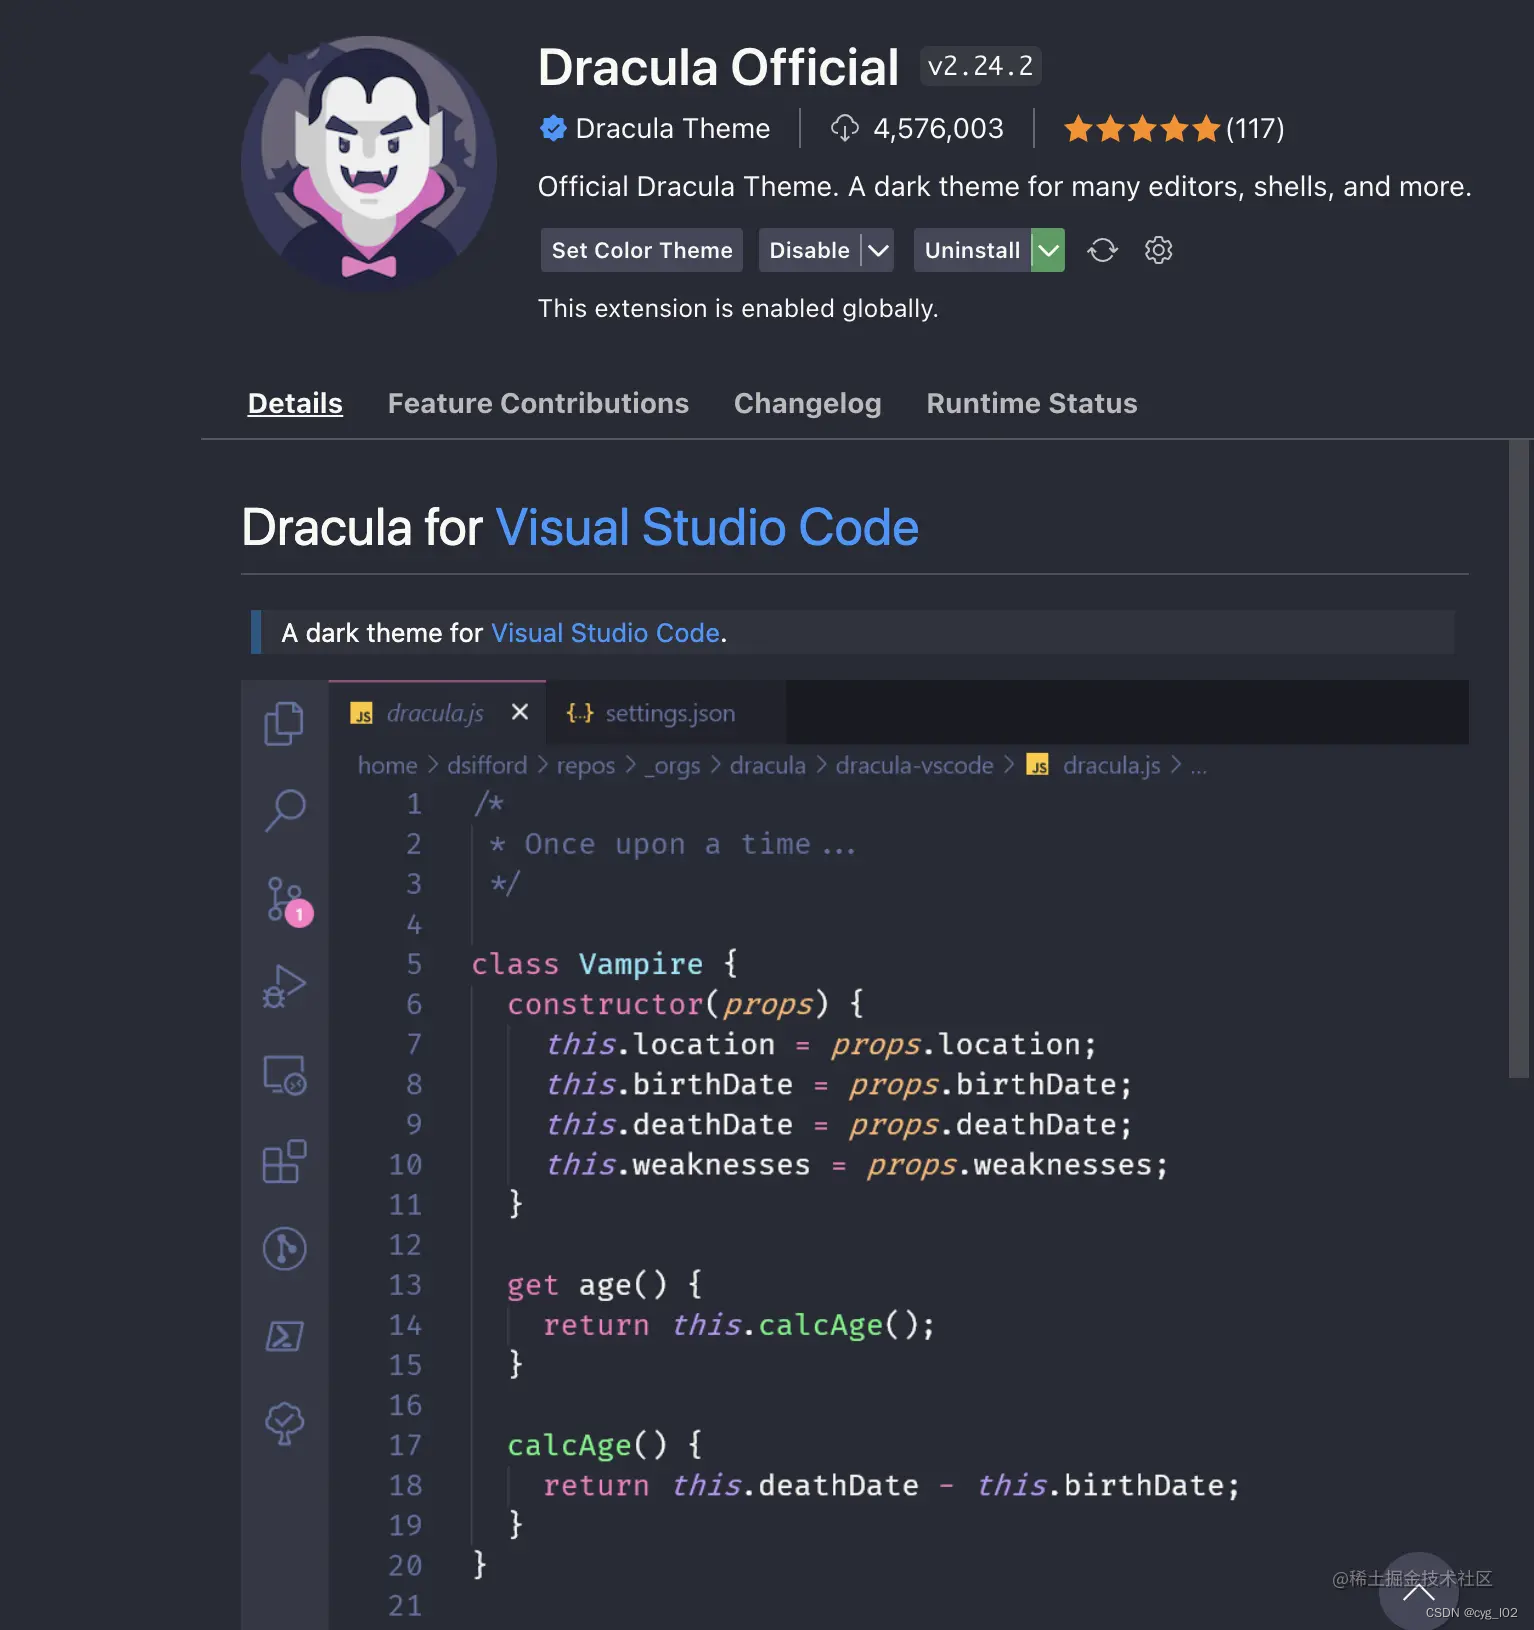This screenshot has width=1534, height=1630.
Task: Click the Dracula Official title
Action: pyautogui.click(x=718, y=67)
